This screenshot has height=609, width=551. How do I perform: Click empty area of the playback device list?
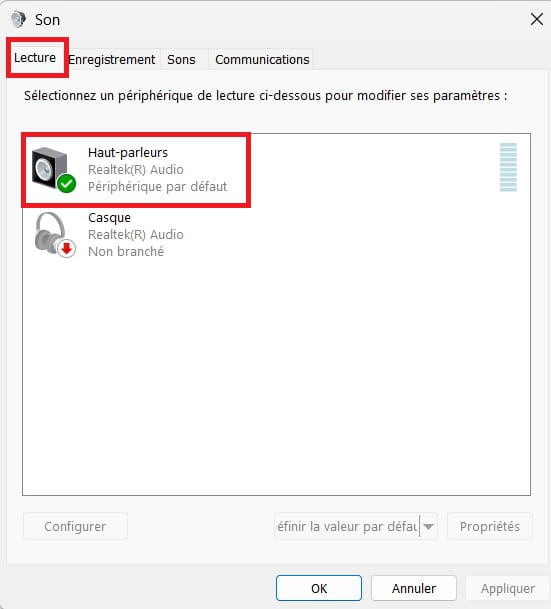tap(276, 369)
